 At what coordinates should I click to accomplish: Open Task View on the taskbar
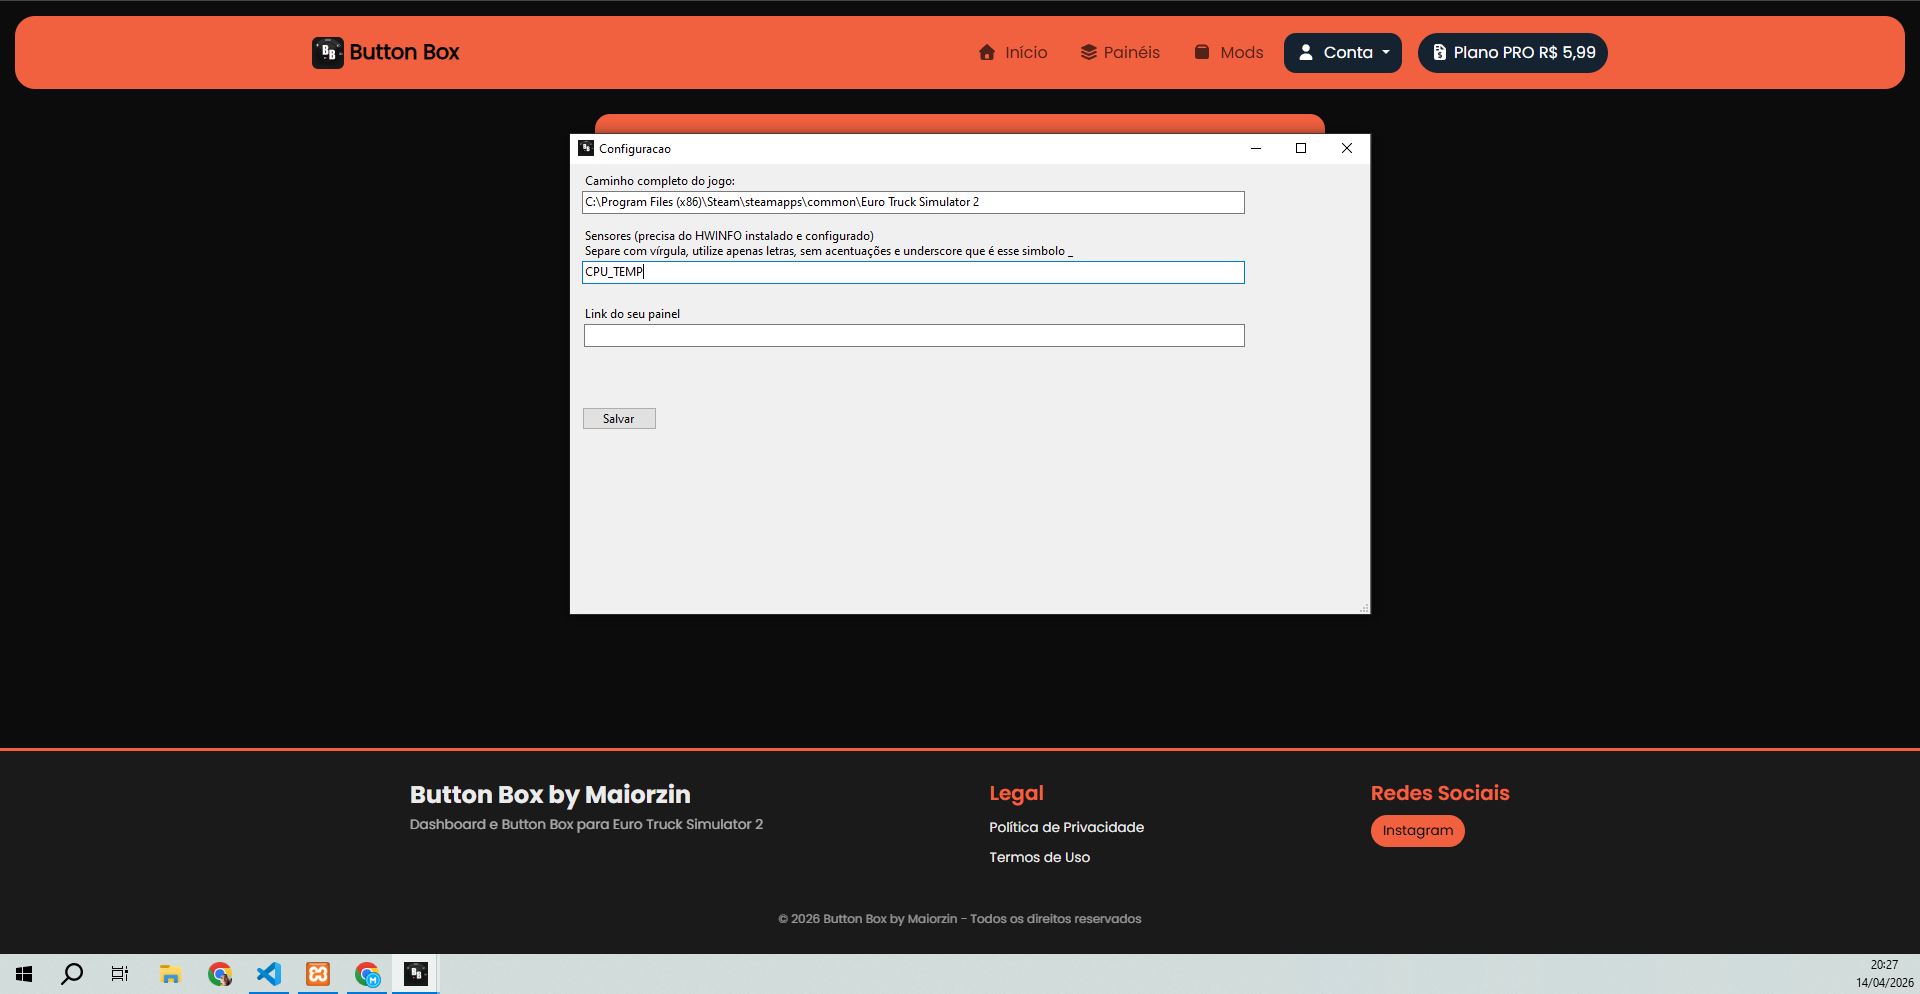point(120,974)
